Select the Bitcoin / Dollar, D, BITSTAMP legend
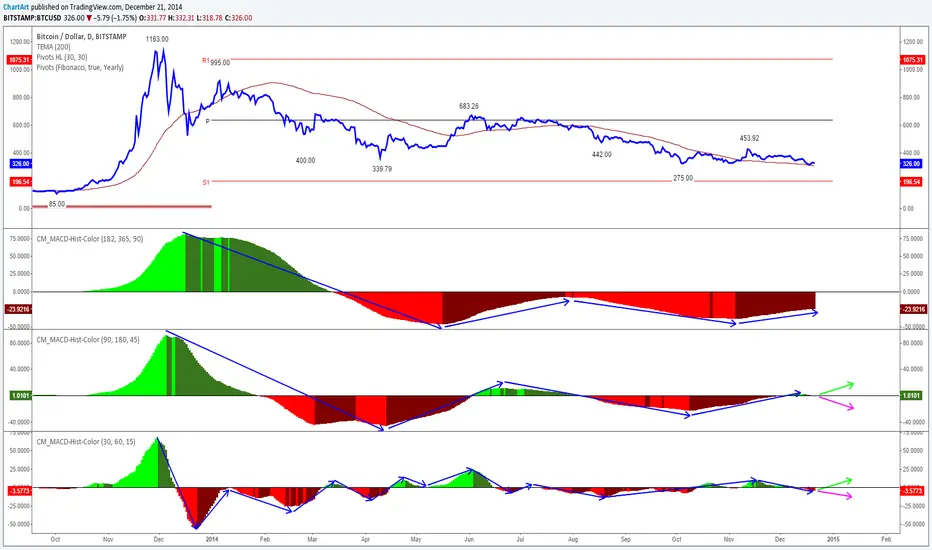 click(x=81, y=36)
